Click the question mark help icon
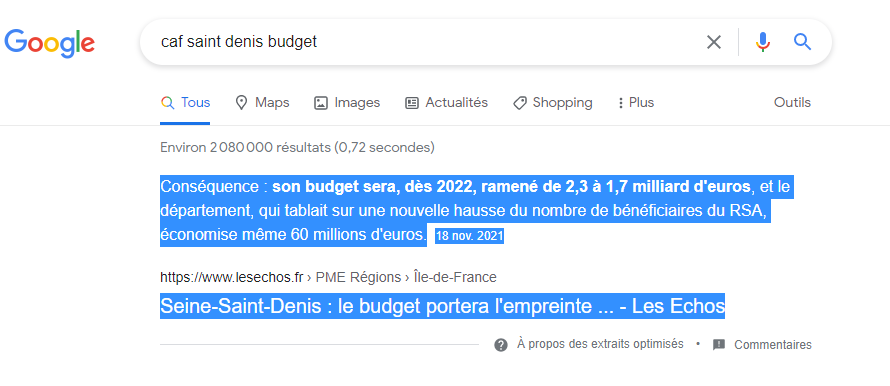 pyautogui.click(x=501, y=345)
